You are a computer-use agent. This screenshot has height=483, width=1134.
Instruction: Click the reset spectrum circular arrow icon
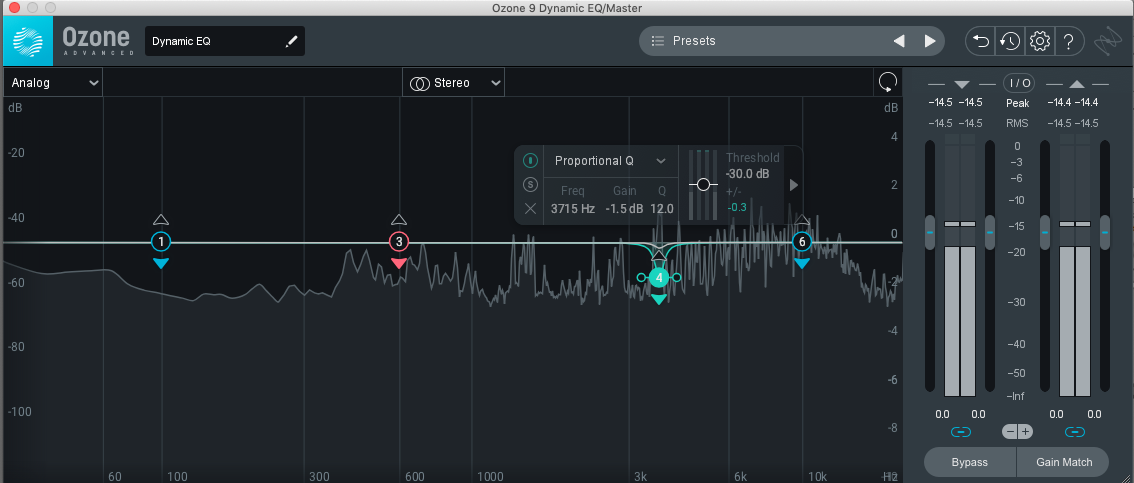tap(887, 82)
